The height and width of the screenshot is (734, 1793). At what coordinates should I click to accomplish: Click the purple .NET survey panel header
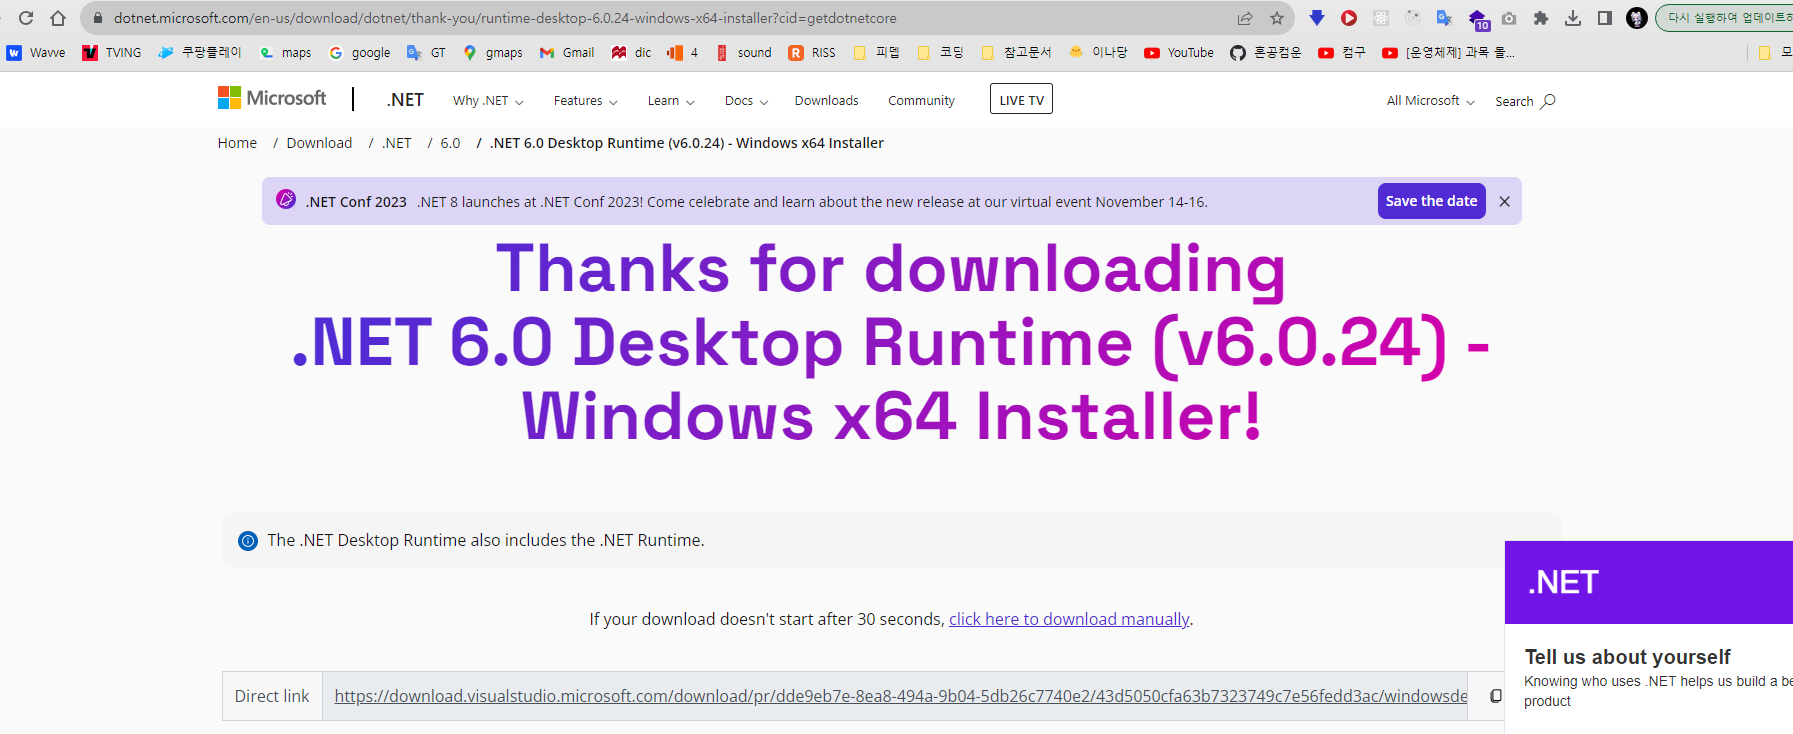point(1649,582)
